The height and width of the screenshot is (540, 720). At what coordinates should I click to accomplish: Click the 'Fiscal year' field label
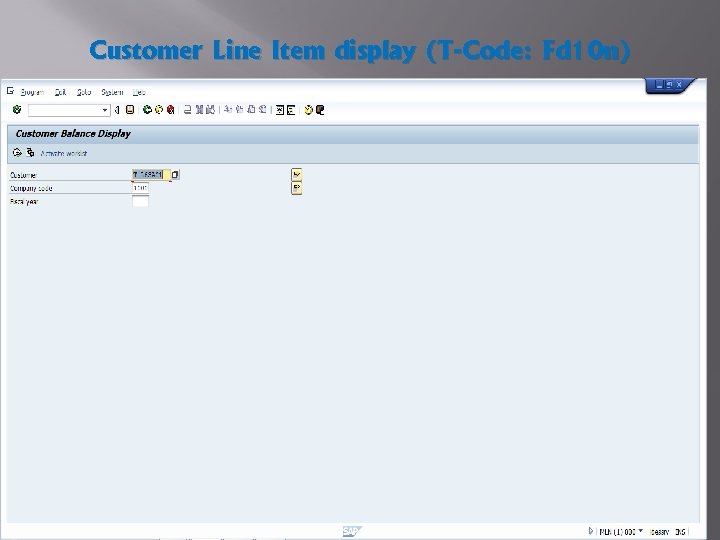click(24, 202)
